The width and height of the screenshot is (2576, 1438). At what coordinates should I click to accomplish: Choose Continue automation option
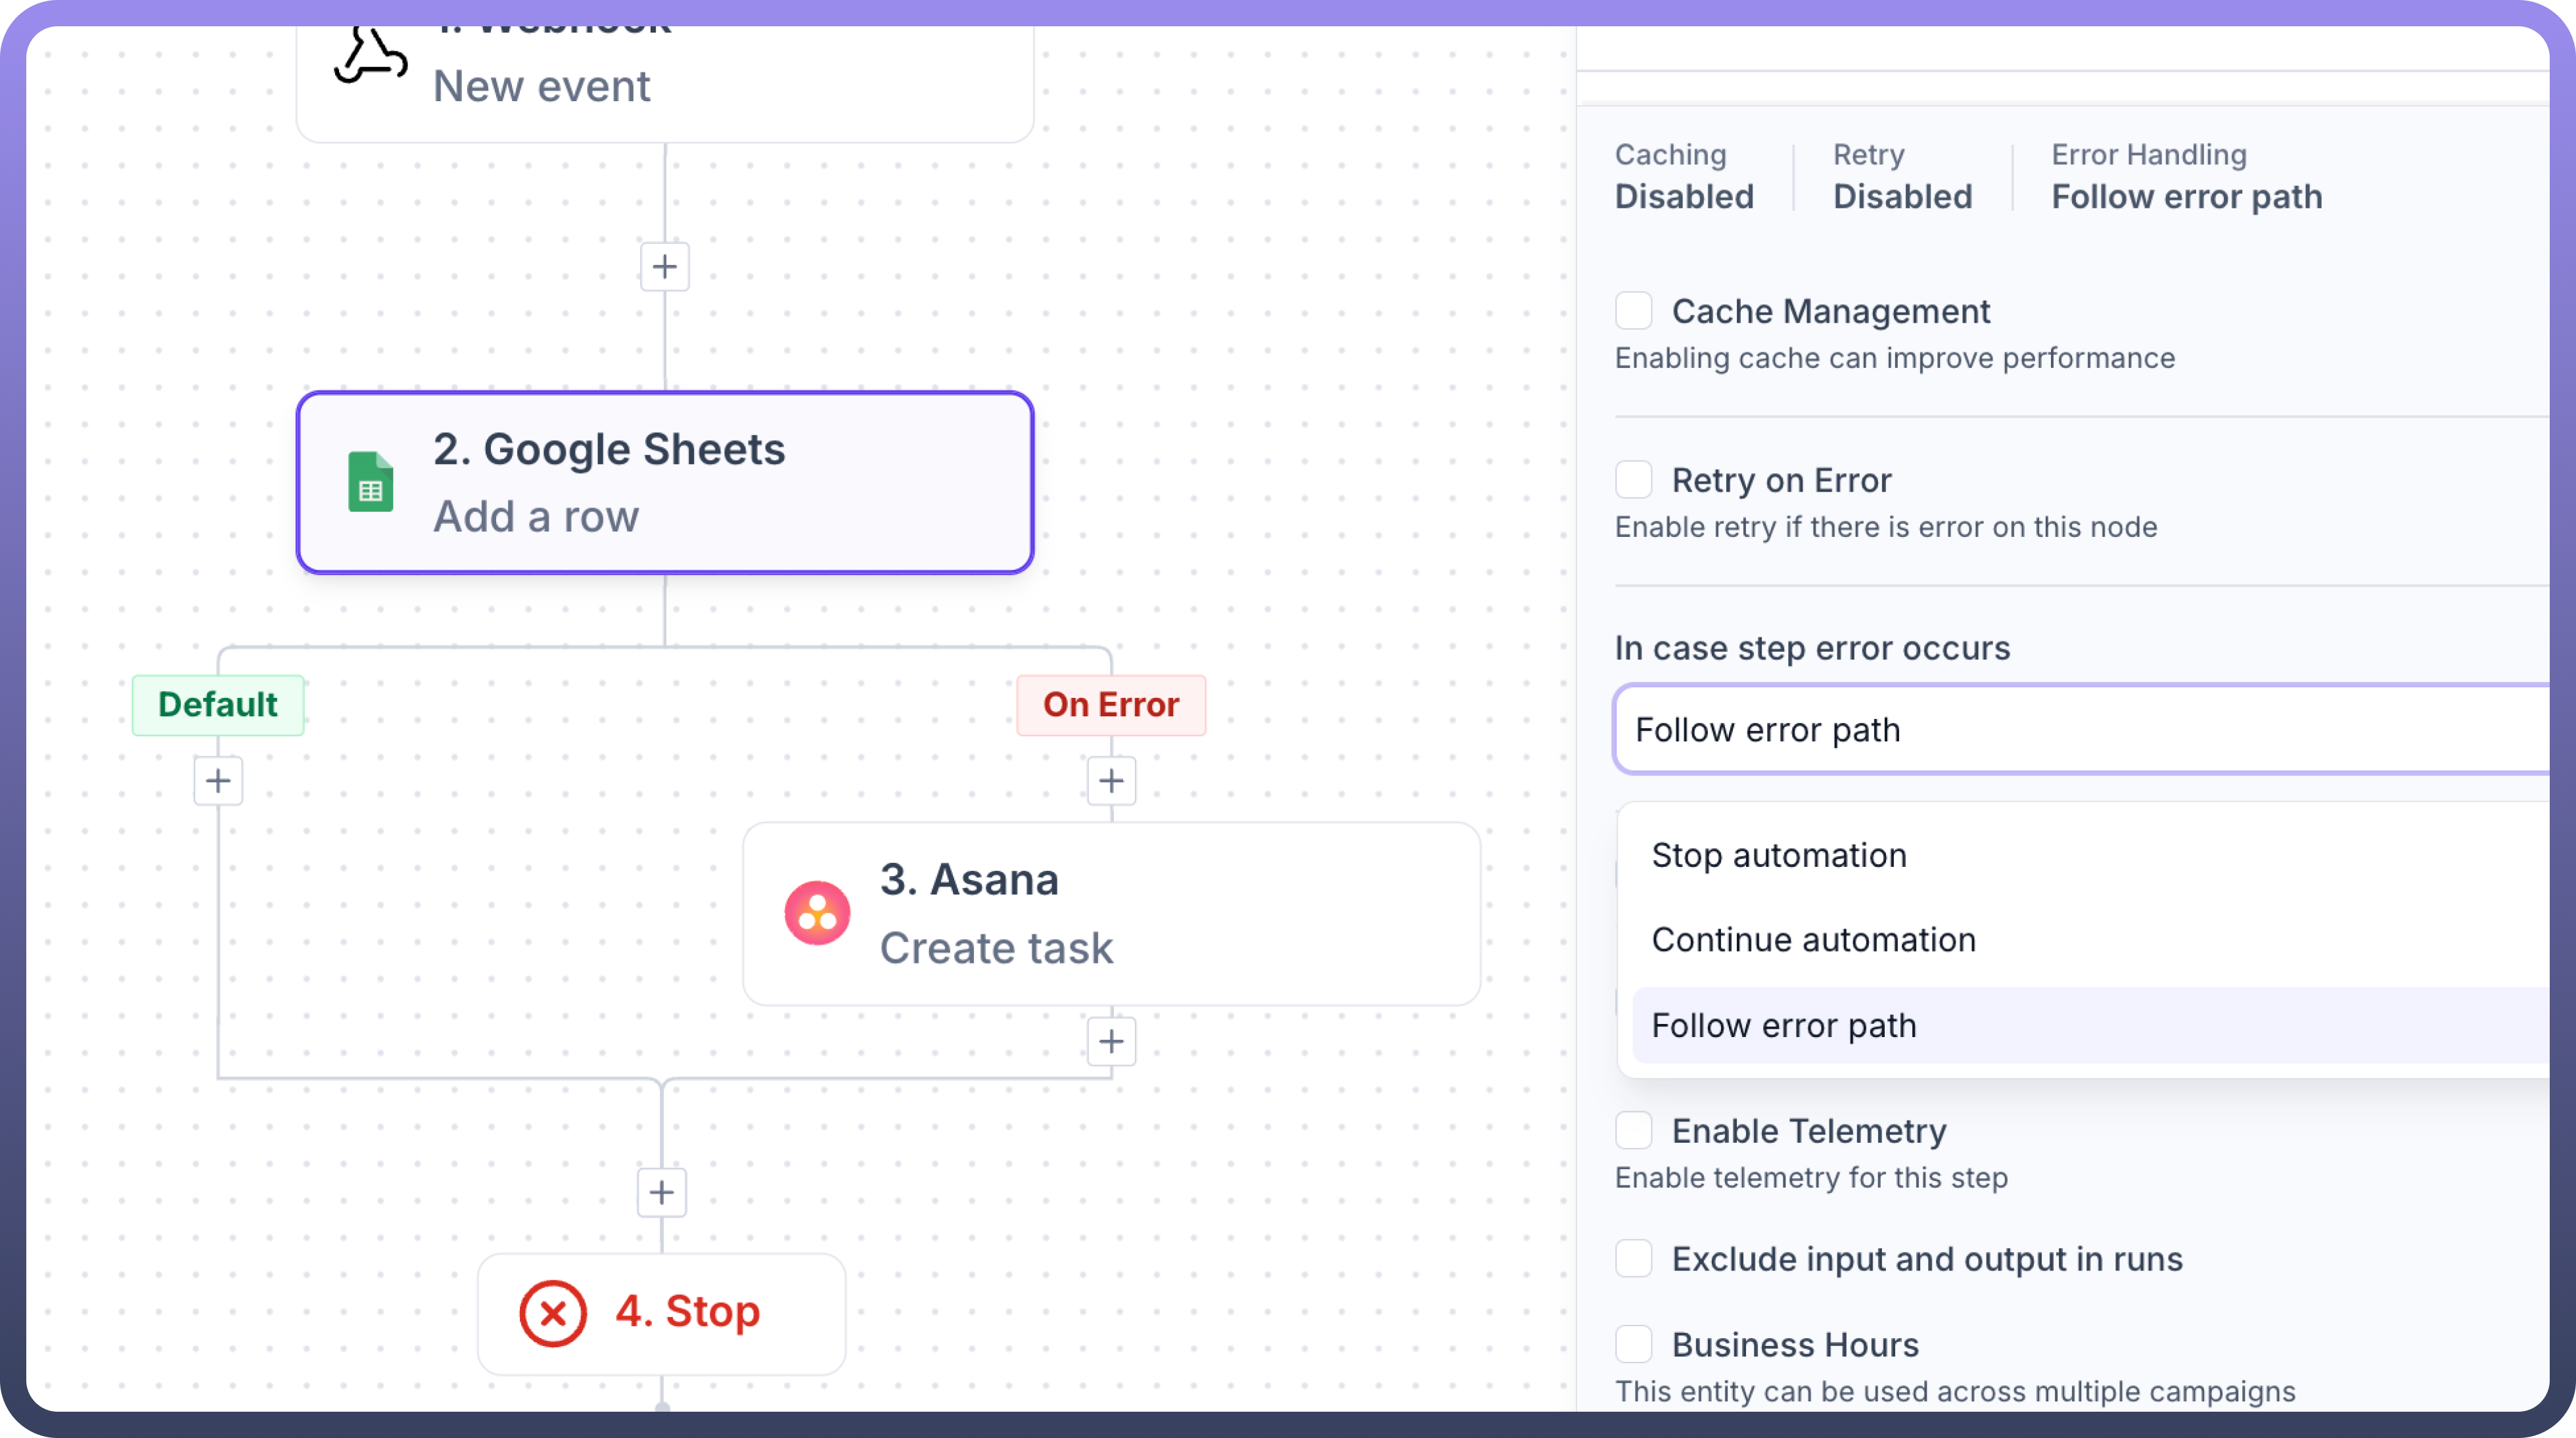[x=1813, y=940]
